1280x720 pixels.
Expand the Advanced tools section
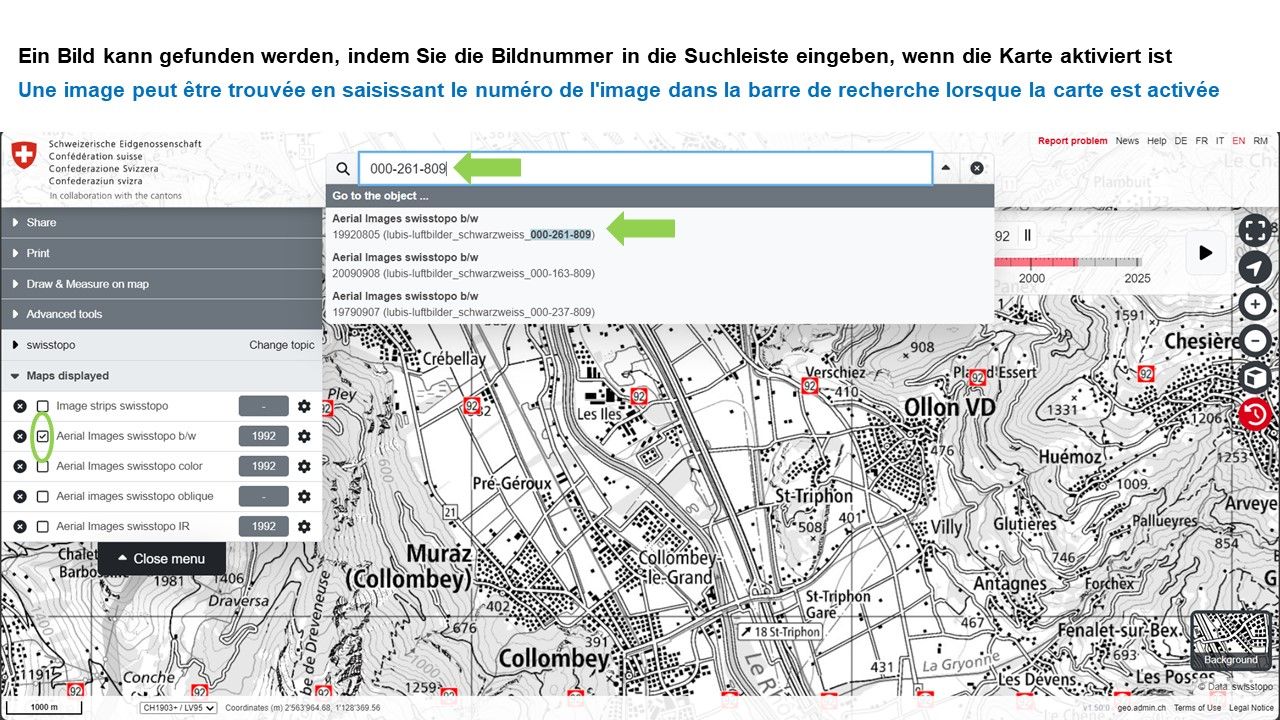64,314
